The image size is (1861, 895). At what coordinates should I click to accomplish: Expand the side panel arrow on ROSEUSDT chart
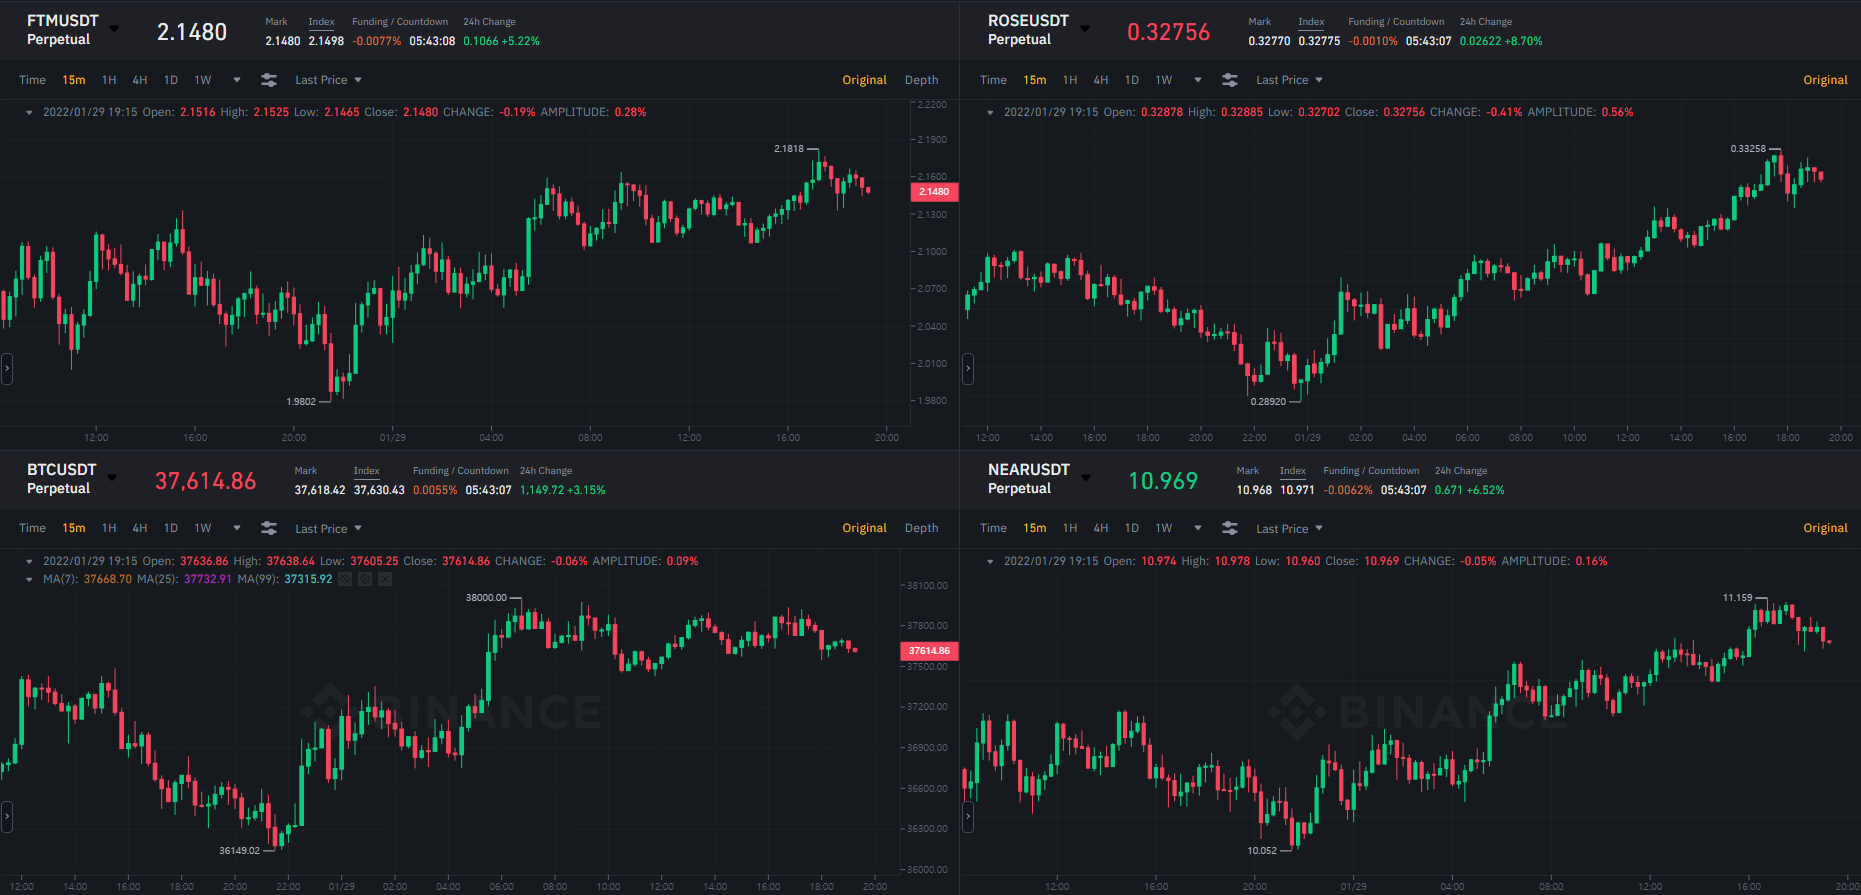967,369
